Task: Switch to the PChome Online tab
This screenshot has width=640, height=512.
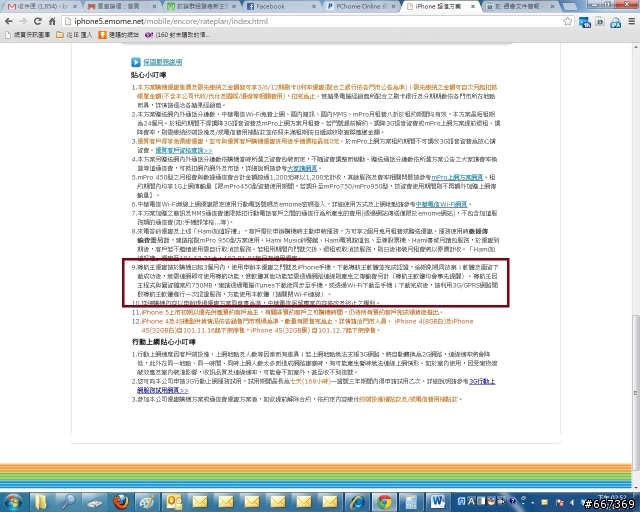Action: 361,7
